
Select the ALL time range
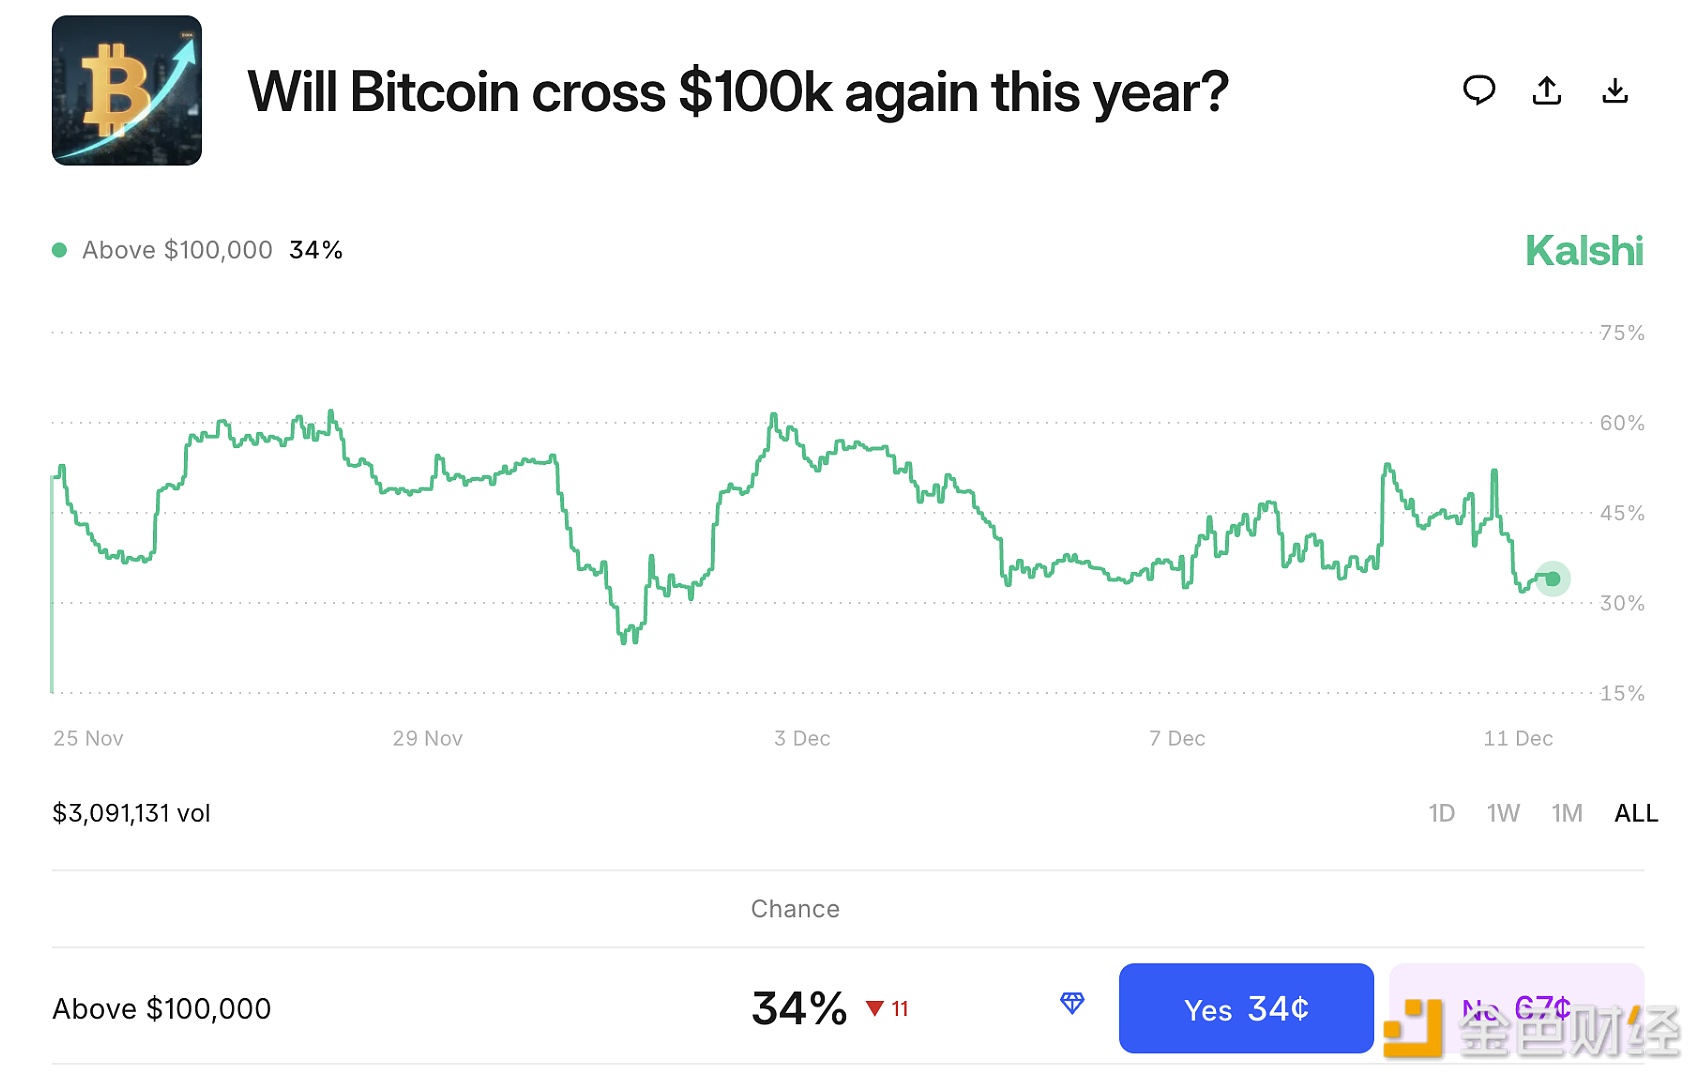coord(1635,813)
